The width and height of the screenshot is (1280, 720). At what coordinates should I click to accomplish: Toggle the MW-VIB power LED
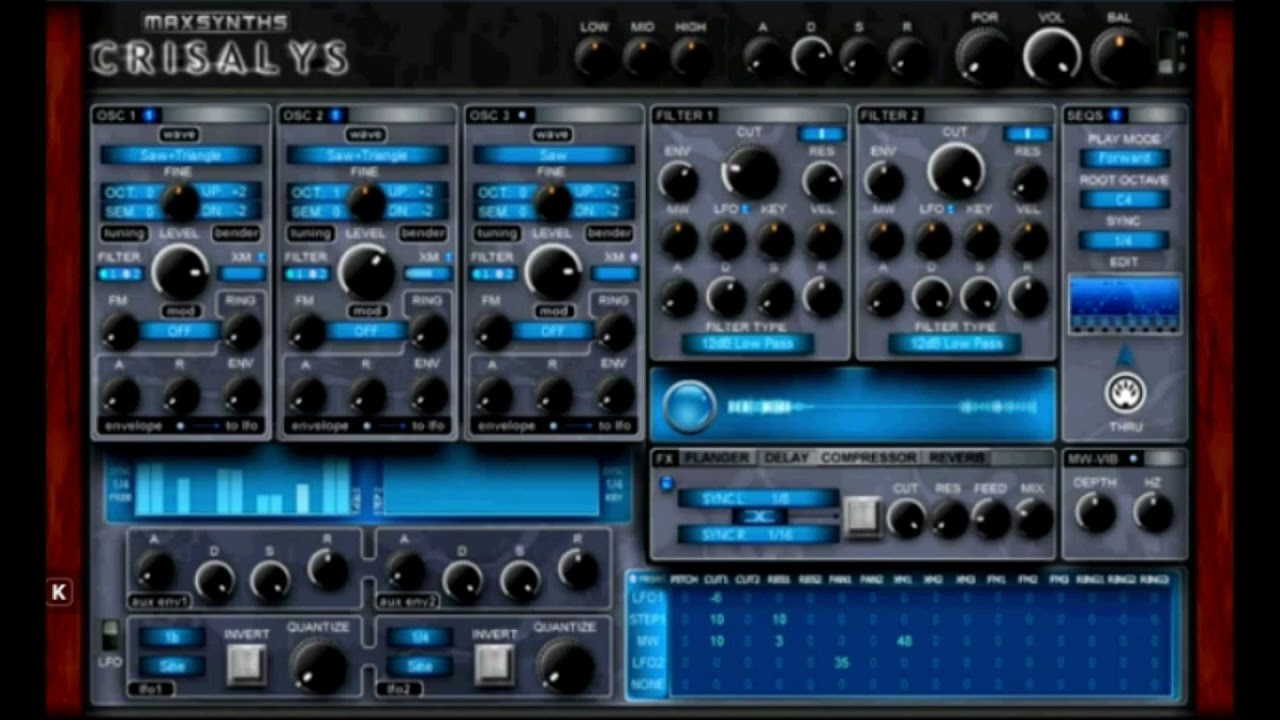(x=1133, y=459)
